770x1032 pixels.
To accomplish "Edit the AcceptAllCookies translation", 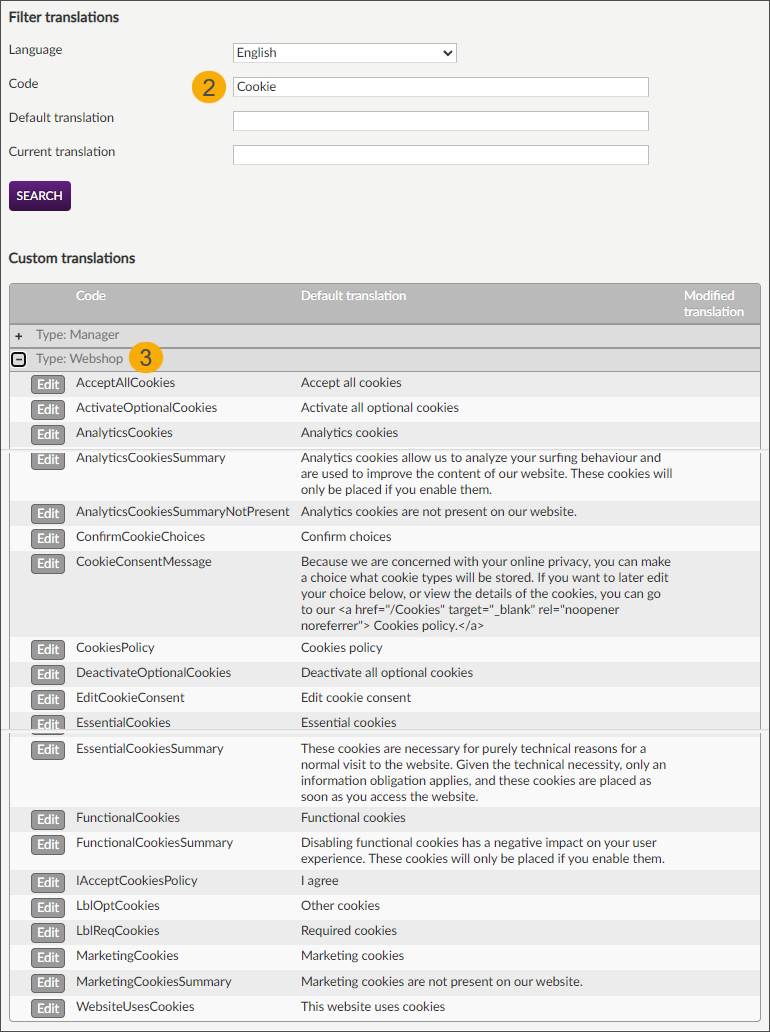I will coord(48,384).
